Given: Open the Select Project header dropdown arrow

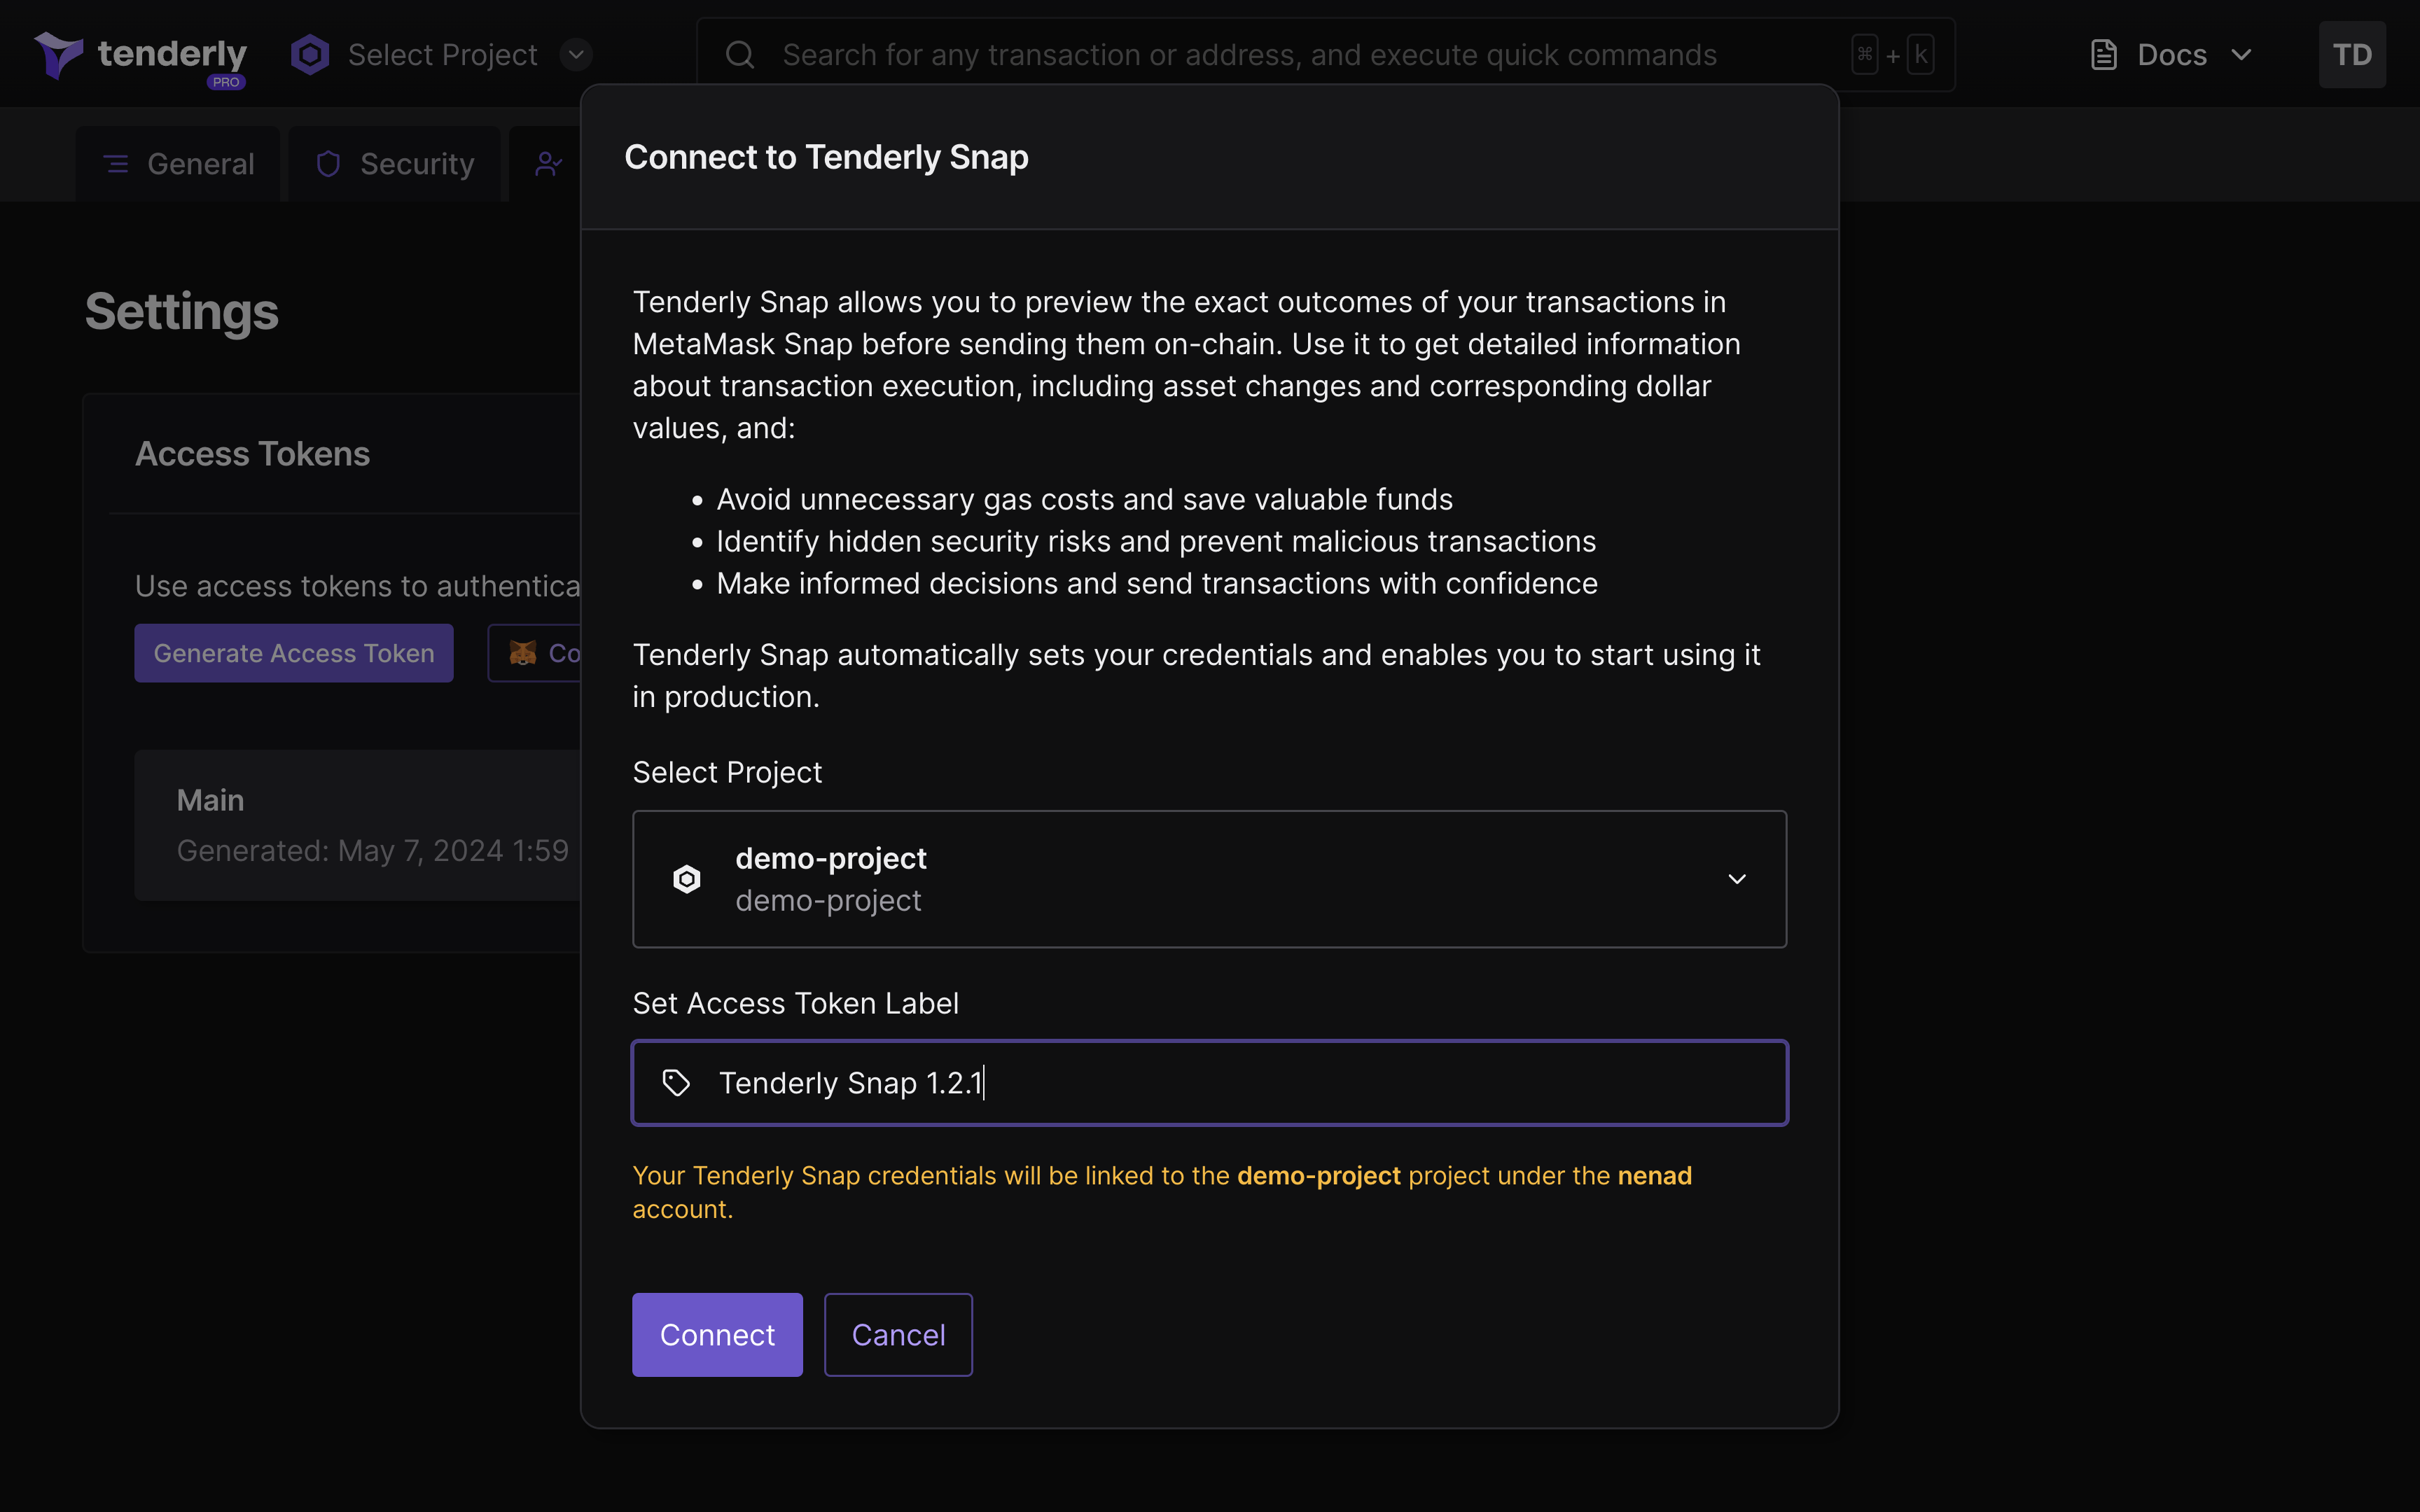Looking at the screenshot, I should tap(576, 55).
